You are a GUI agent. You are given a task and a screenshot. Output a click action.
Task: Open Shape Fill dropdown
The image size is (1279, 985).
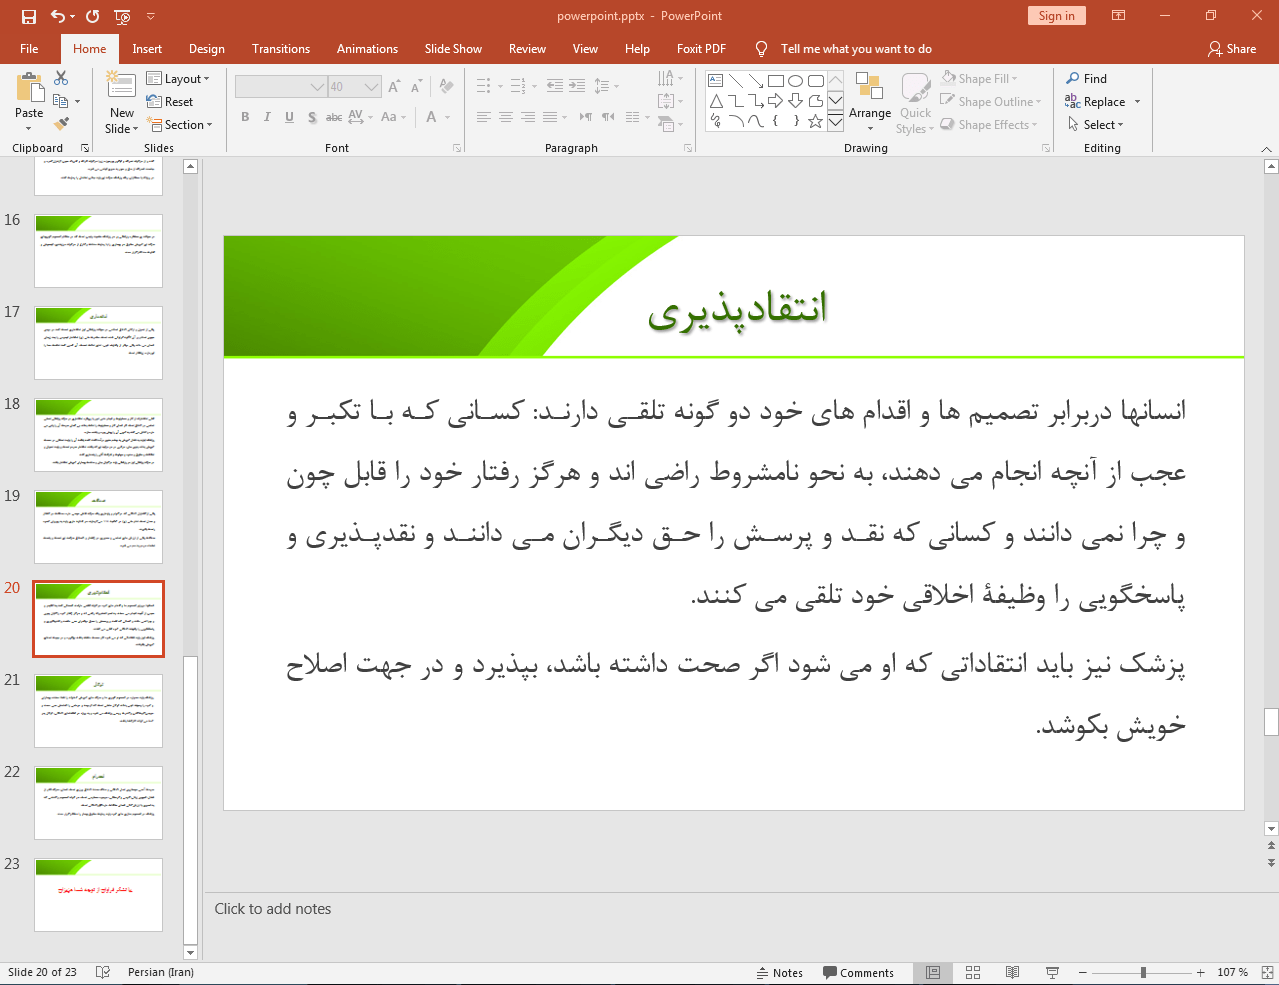(979, 79)
